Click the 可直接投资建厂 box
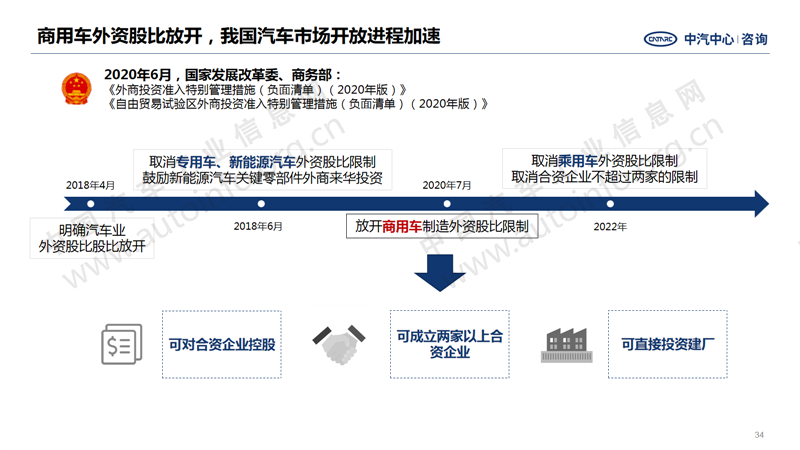The height and width of the screenshot is (450, 800). [x=667, y=344]
